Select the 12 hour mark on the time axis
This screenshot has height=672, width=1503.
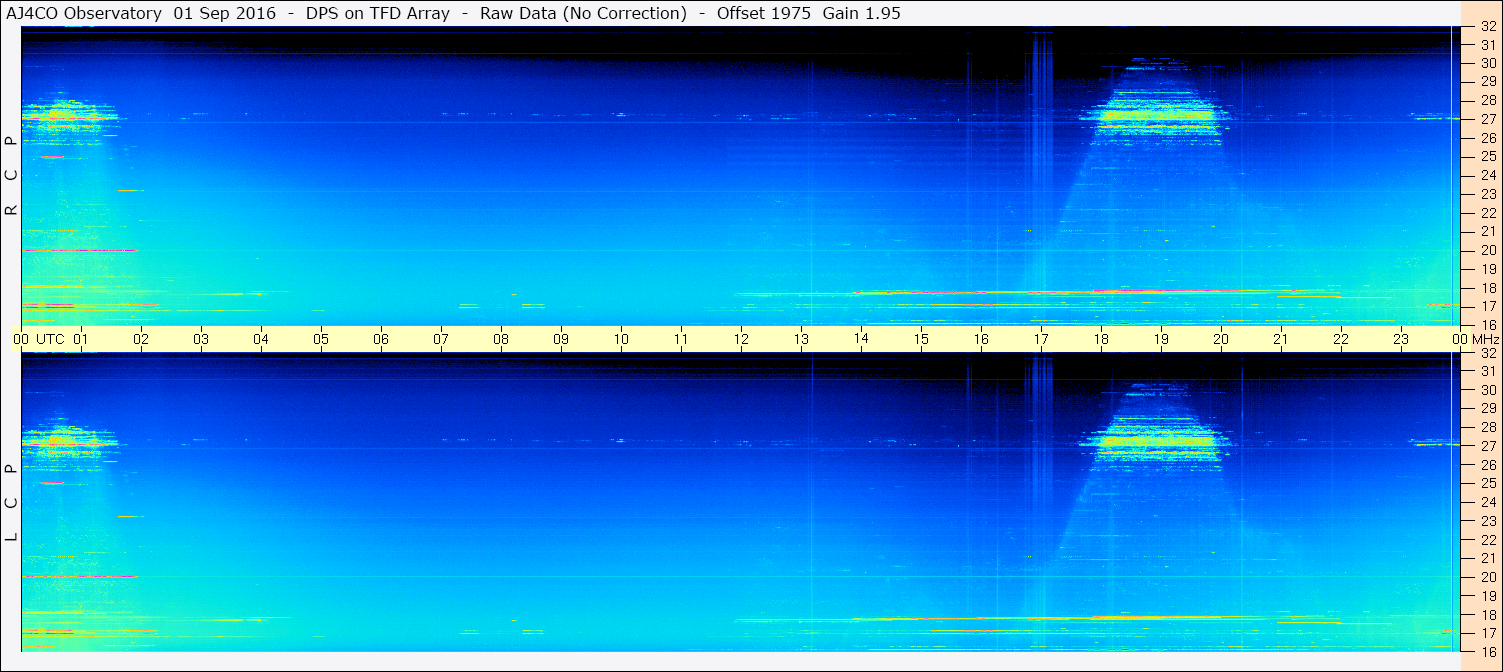(x=741, y=339)
